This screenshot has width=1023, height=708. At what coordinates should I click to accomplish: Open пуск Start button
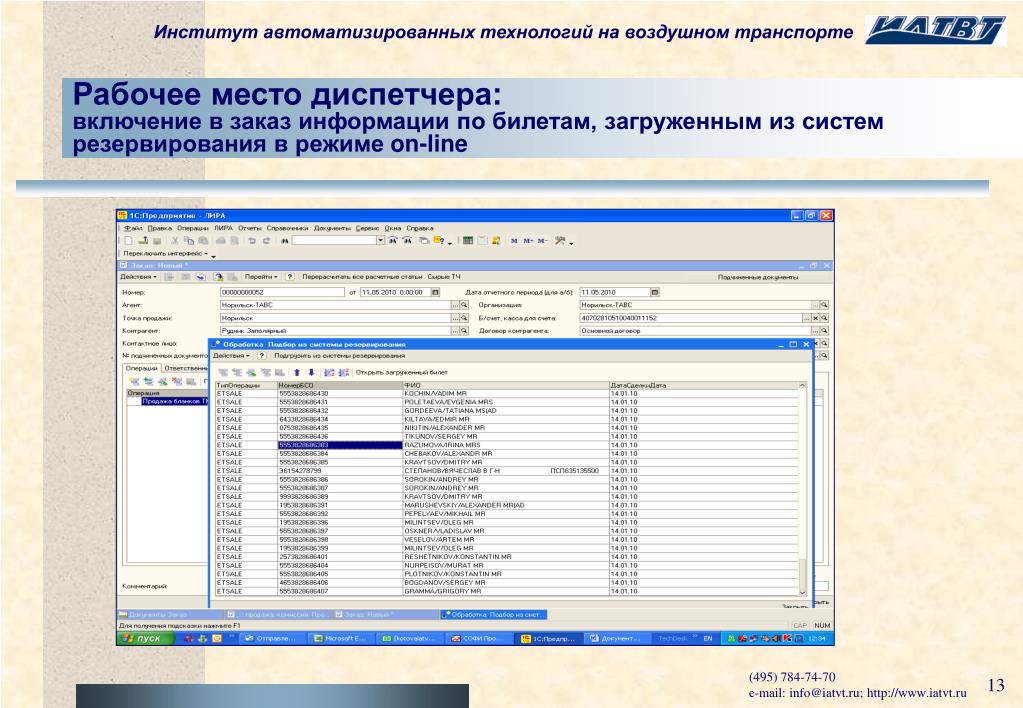pos(145,638)
